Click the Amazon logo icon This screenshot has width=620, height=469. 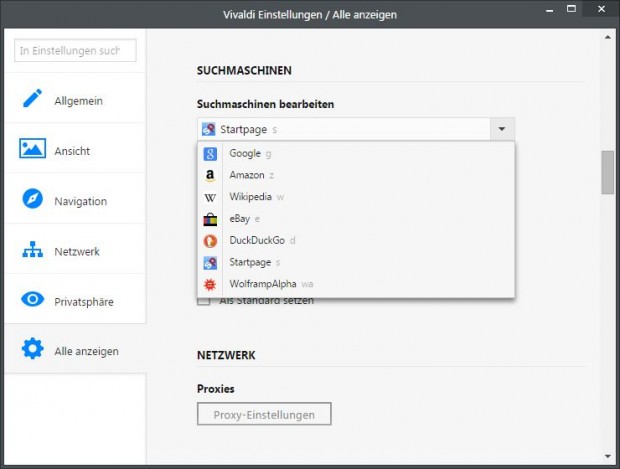(210, 175)
